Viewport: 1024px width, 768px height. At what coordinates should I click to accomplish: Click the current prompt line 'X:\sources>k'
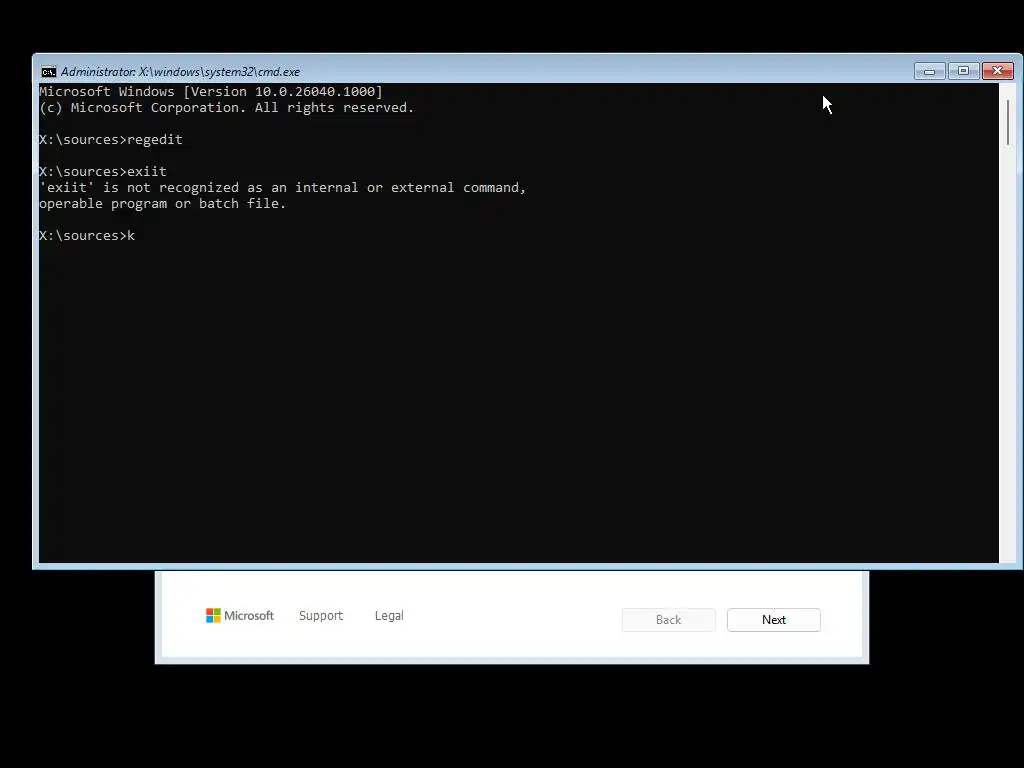[x=88, y=236]
